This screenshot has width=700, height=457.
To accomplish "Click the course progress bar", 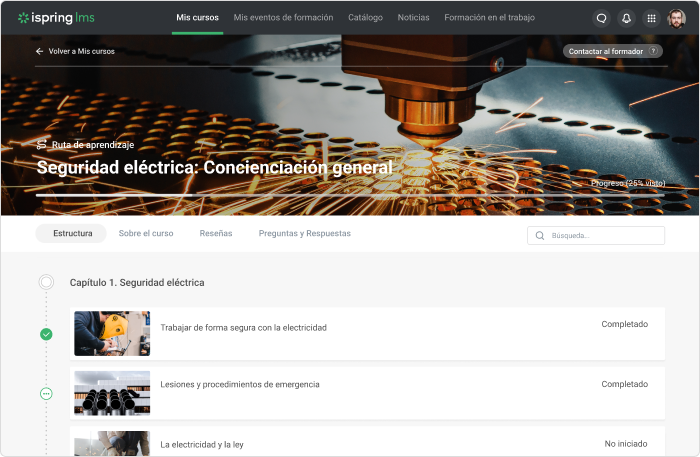I will pyautogui.click(x=350, y=195).
